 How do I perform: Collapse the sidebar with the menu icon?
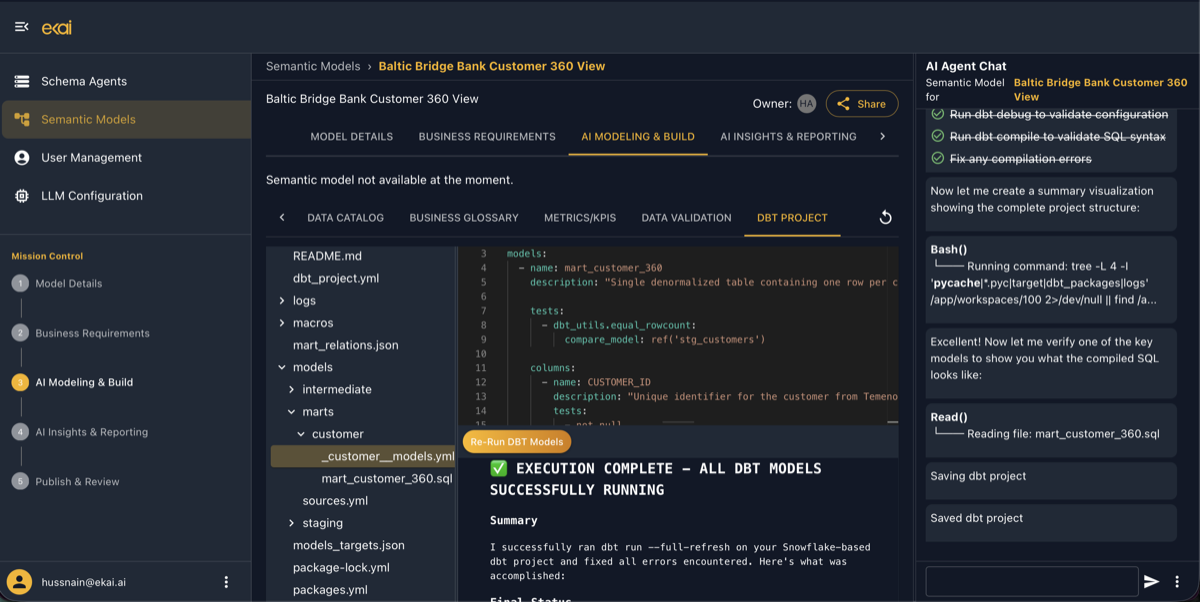pyautogui.click(x=21, y=27)
